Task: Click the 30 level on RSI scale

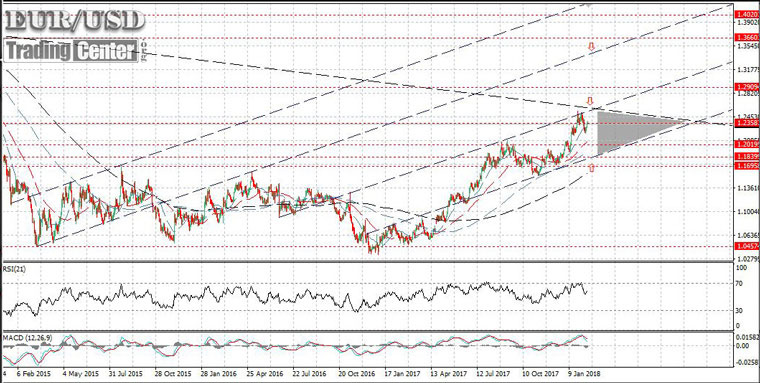Action: (740, 311)
